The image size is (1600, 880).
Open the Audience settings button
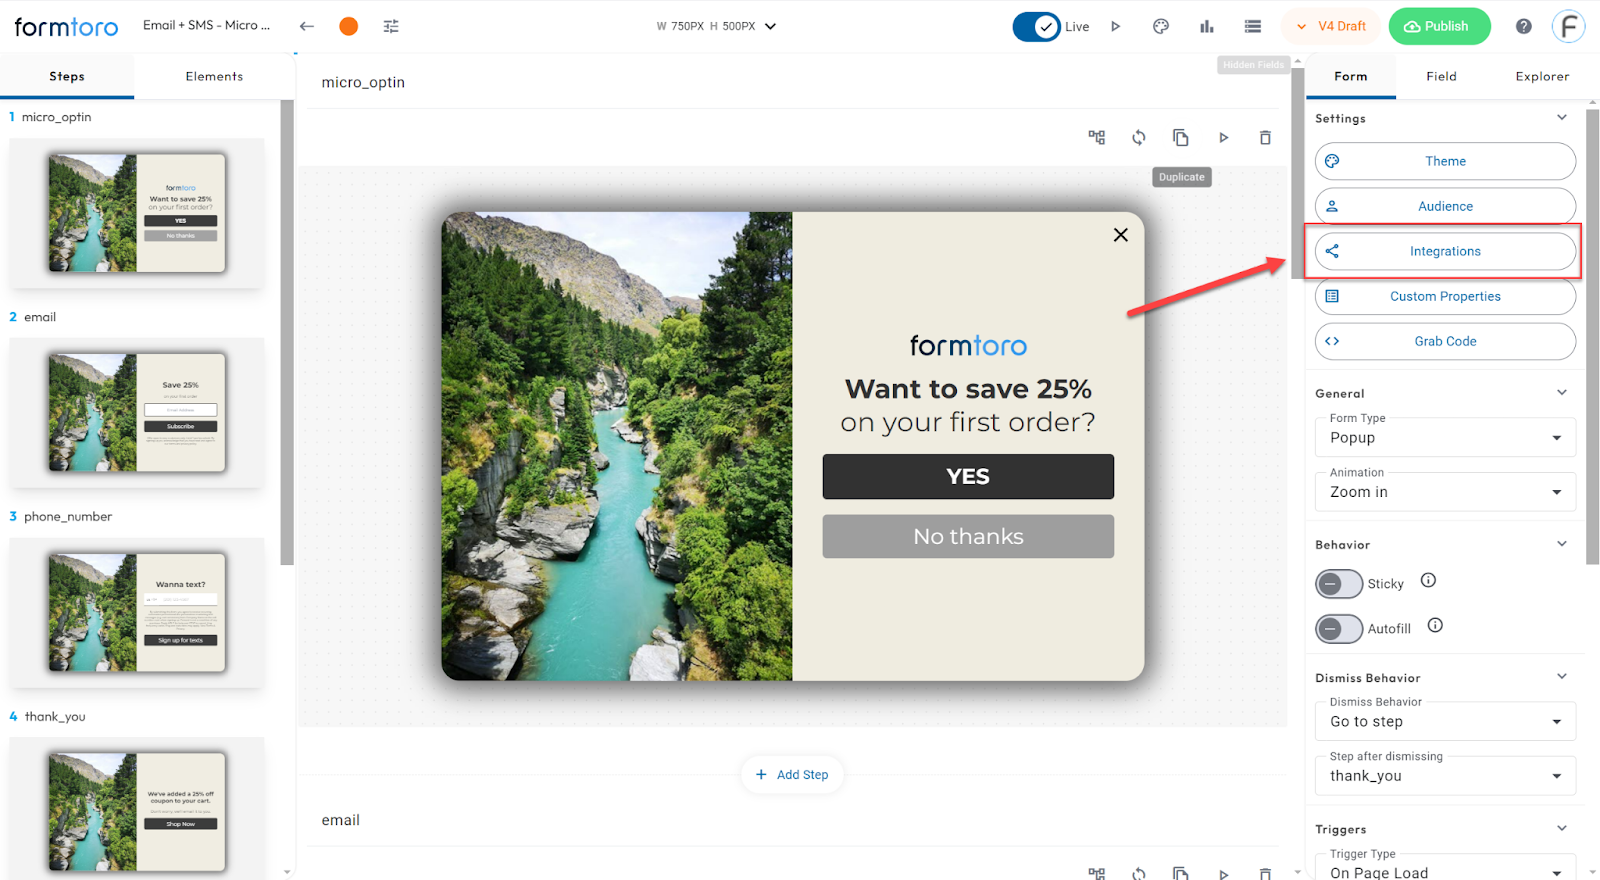(x=1445, y=206)
